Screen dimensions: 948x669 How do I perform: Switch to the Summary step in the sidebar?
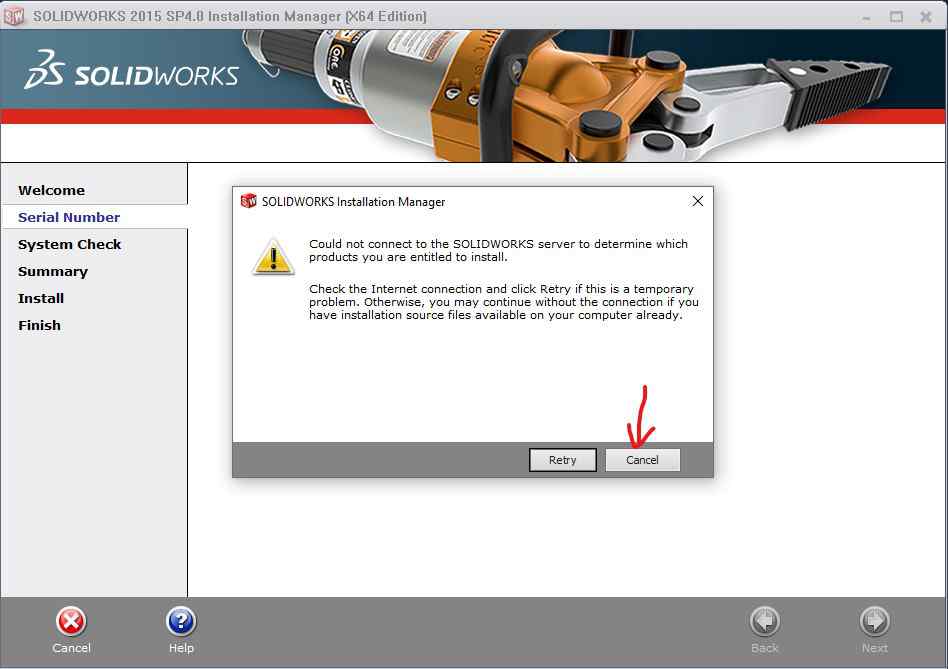coord(53,271)
